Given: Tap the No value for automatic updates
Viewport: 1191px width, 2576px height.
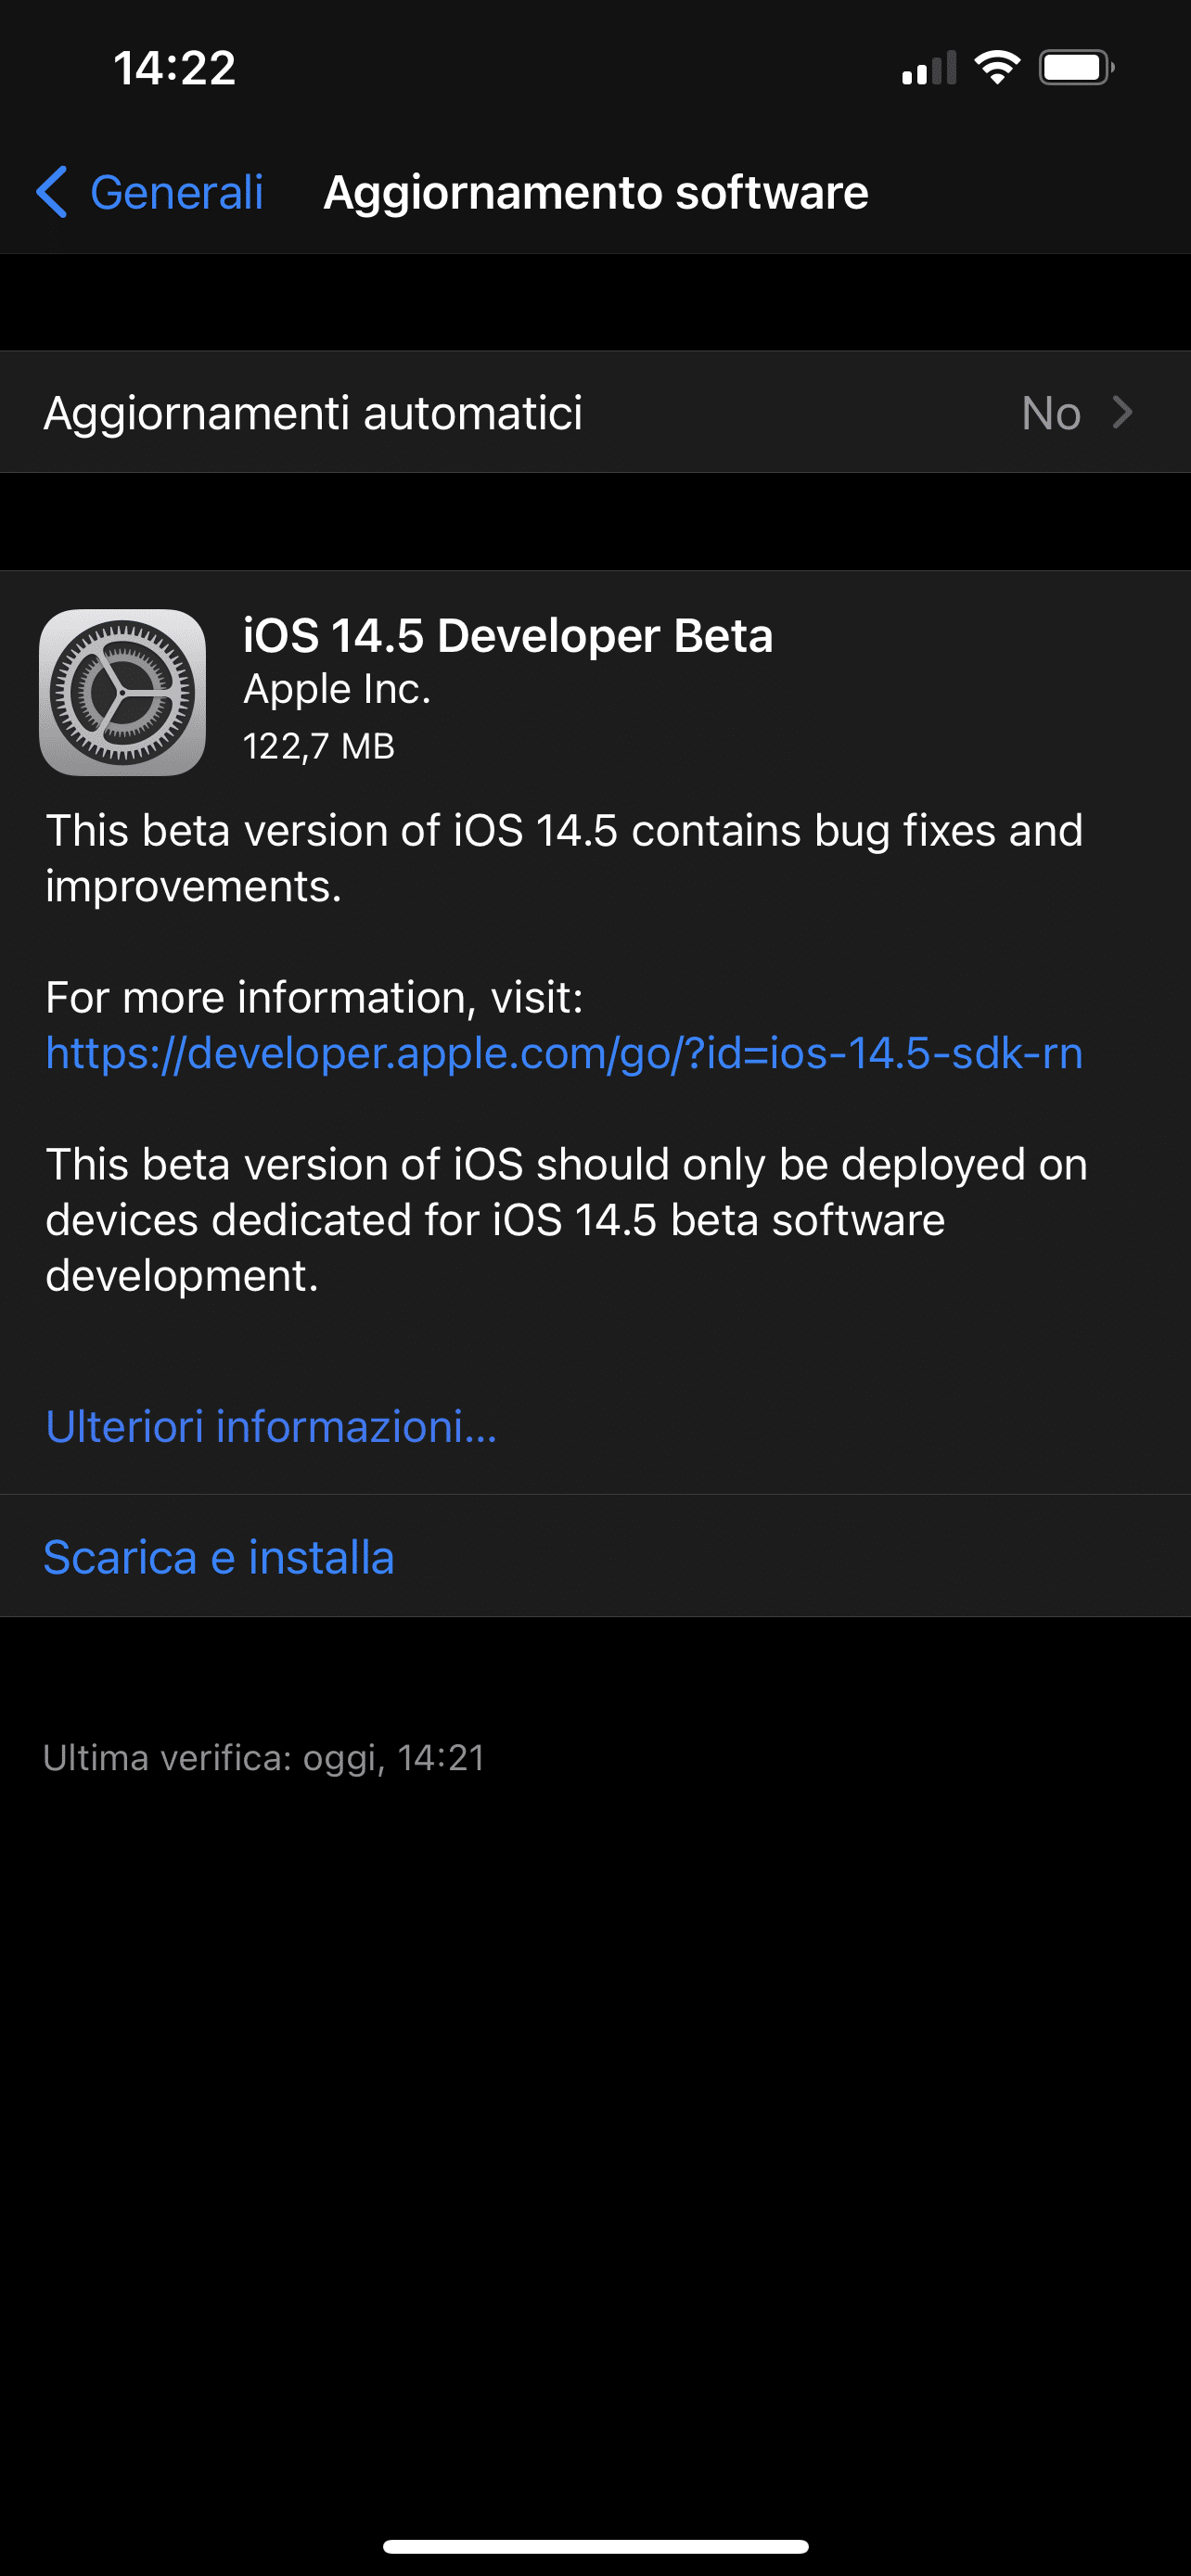Looking at the screenshot, I should [x=1051, y=413].
